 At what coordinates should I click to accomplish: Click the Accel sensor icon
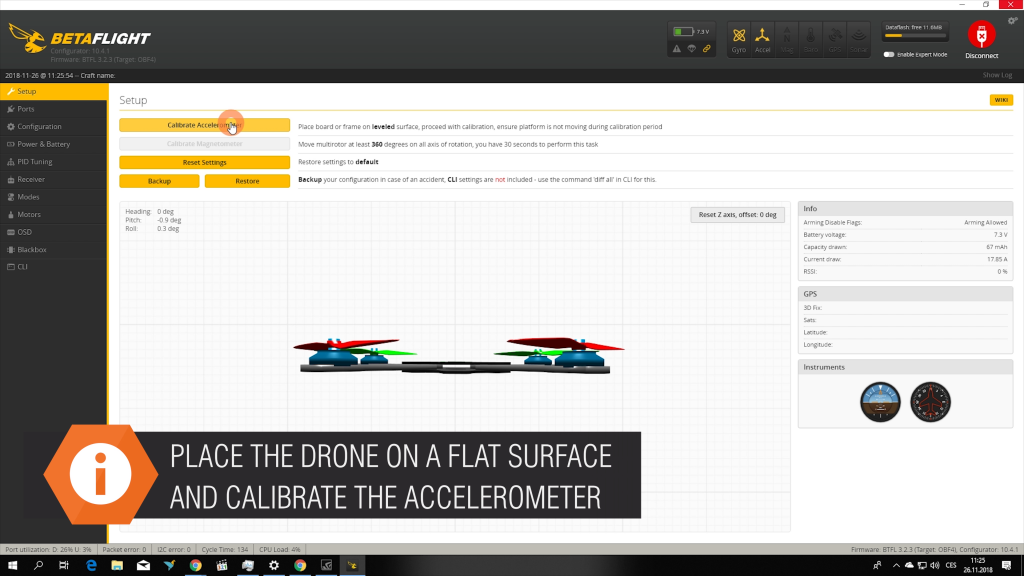point(762,40)
